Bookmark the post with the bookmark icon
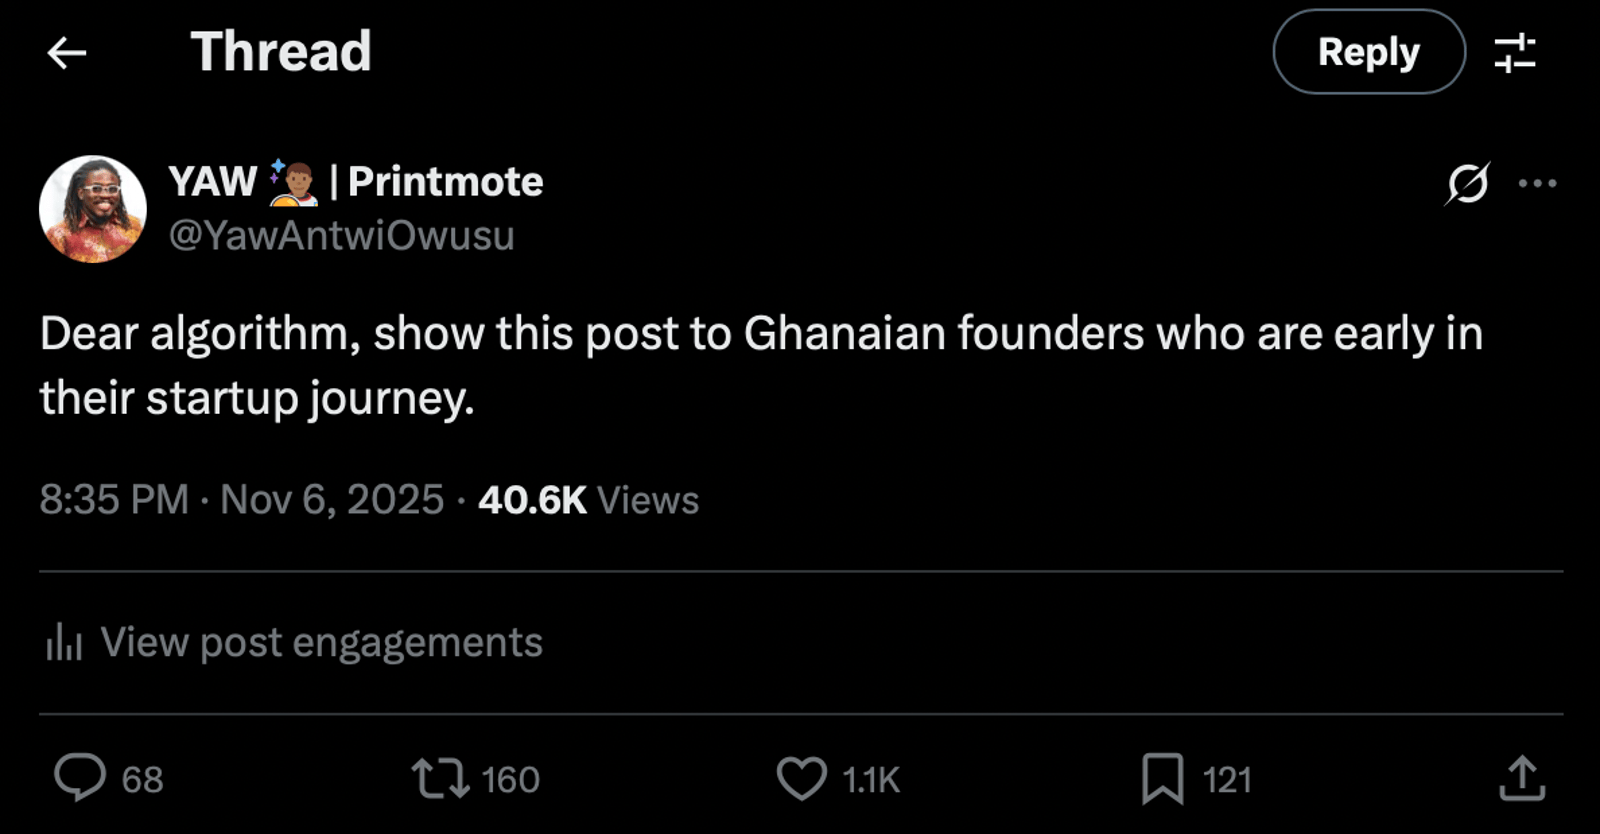 [x=1162, y=779]
